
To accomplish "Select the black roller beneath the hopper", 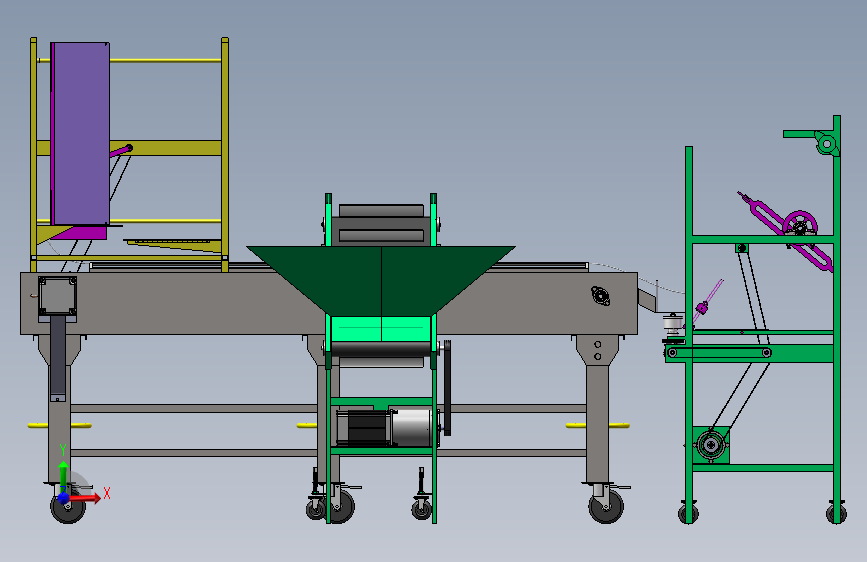I will point(380,349).
